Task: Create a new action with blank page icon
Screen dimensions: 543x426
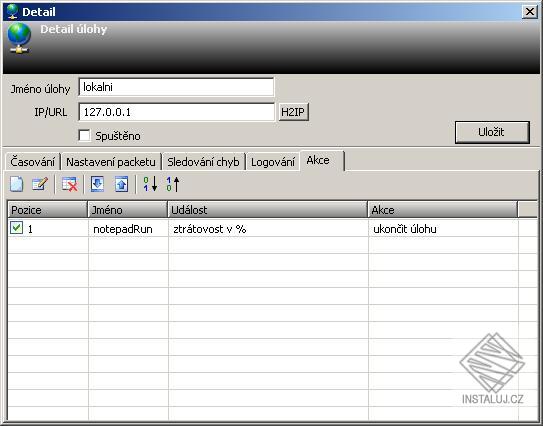Action: 16,184
